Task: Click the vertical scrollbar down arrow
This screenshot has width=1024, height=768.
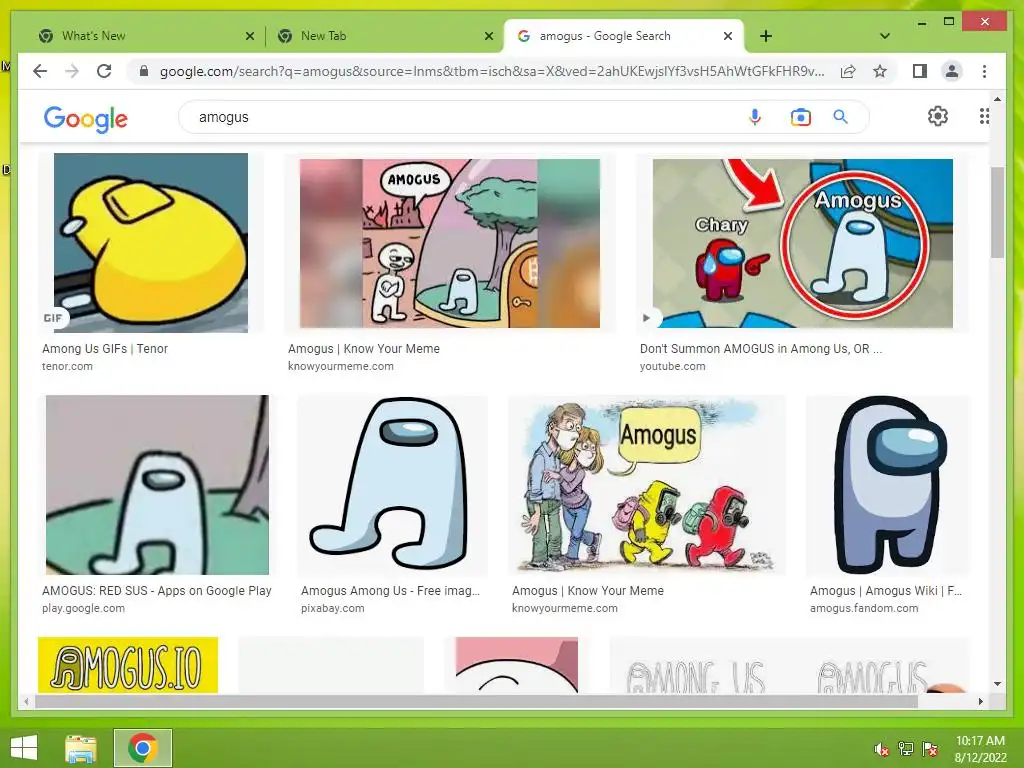Action: [x=997, y=684]
